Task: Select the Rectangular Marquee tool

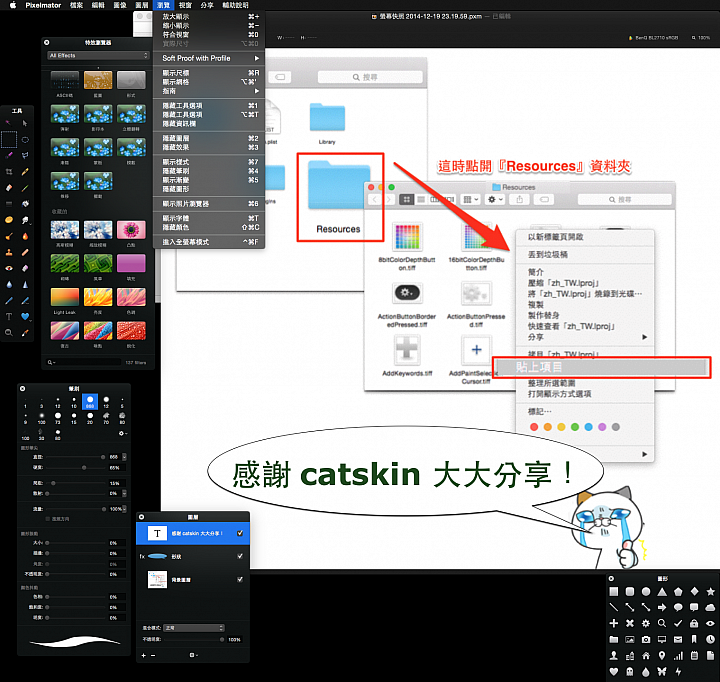Action: (9, 140)
